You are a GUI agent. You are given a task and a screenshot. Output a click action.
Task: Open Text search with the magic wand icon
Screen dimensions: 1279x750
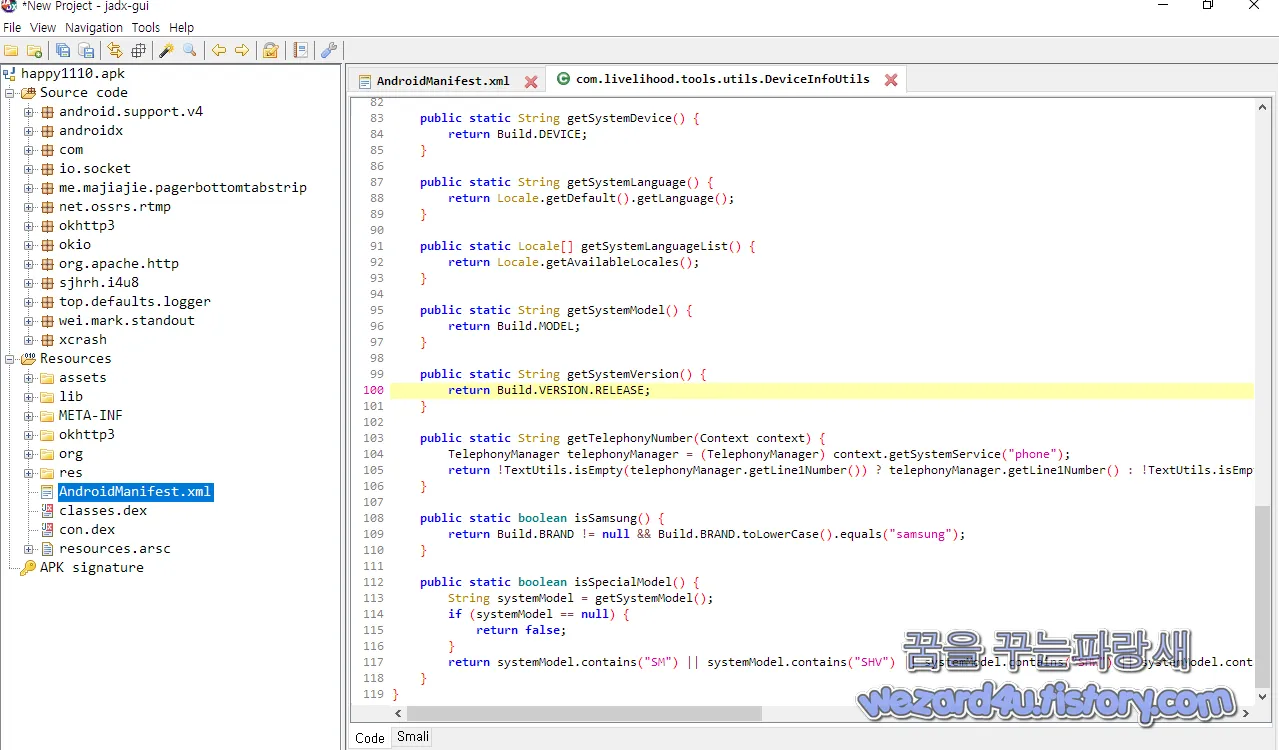(x=167, y=50)
